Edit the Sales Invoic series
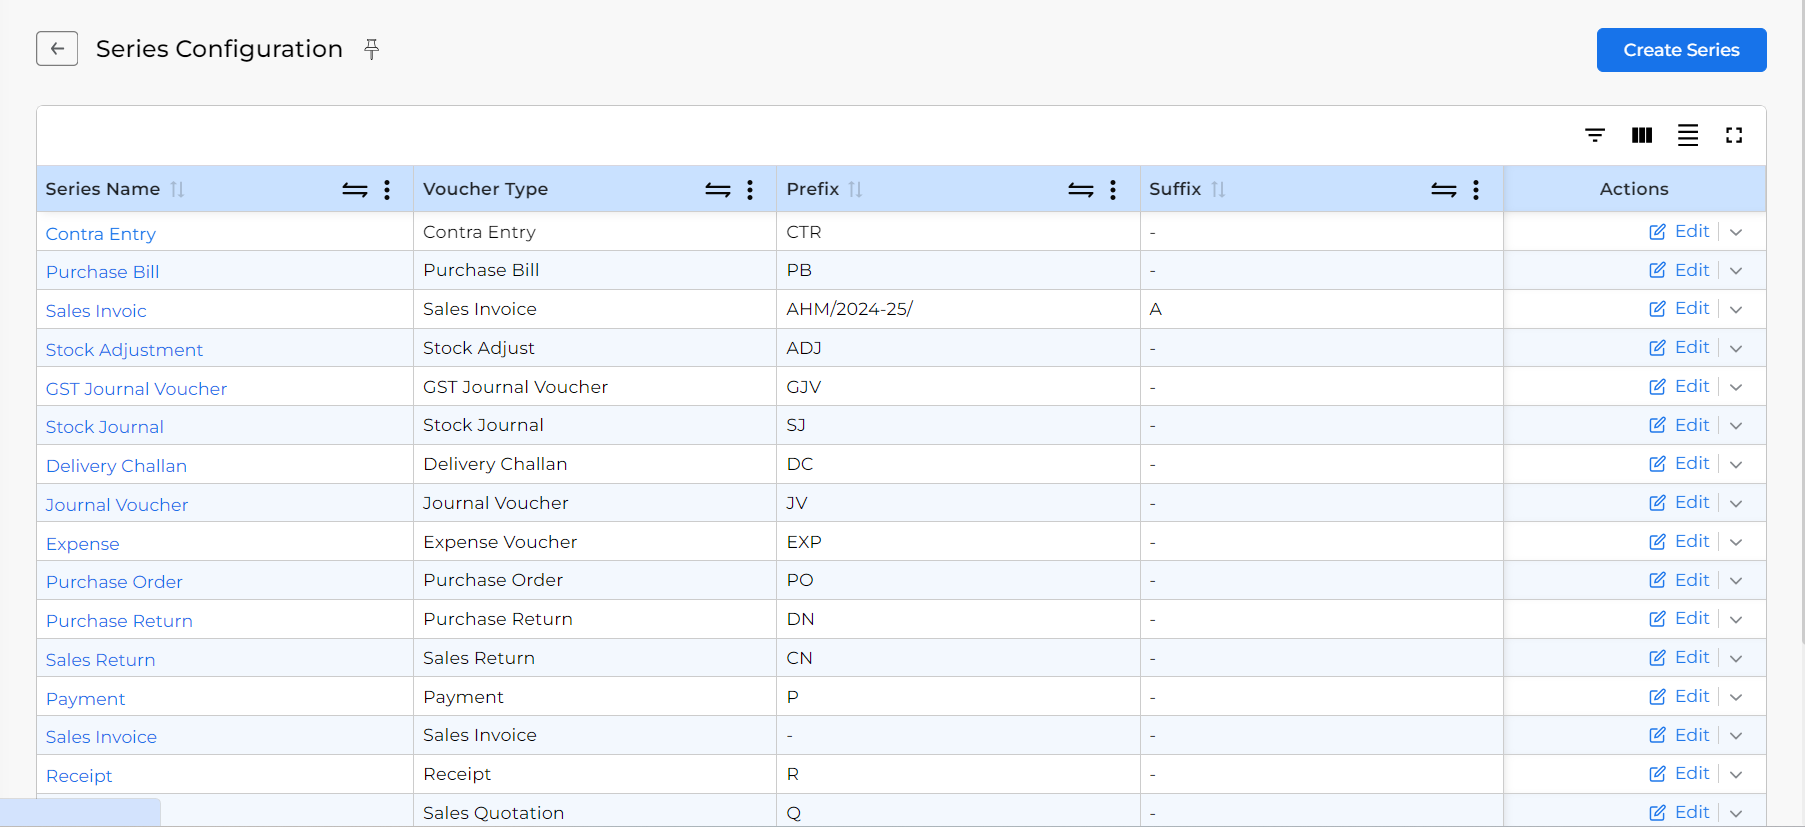This screenshot has height=827, width=1805. 1679,308
